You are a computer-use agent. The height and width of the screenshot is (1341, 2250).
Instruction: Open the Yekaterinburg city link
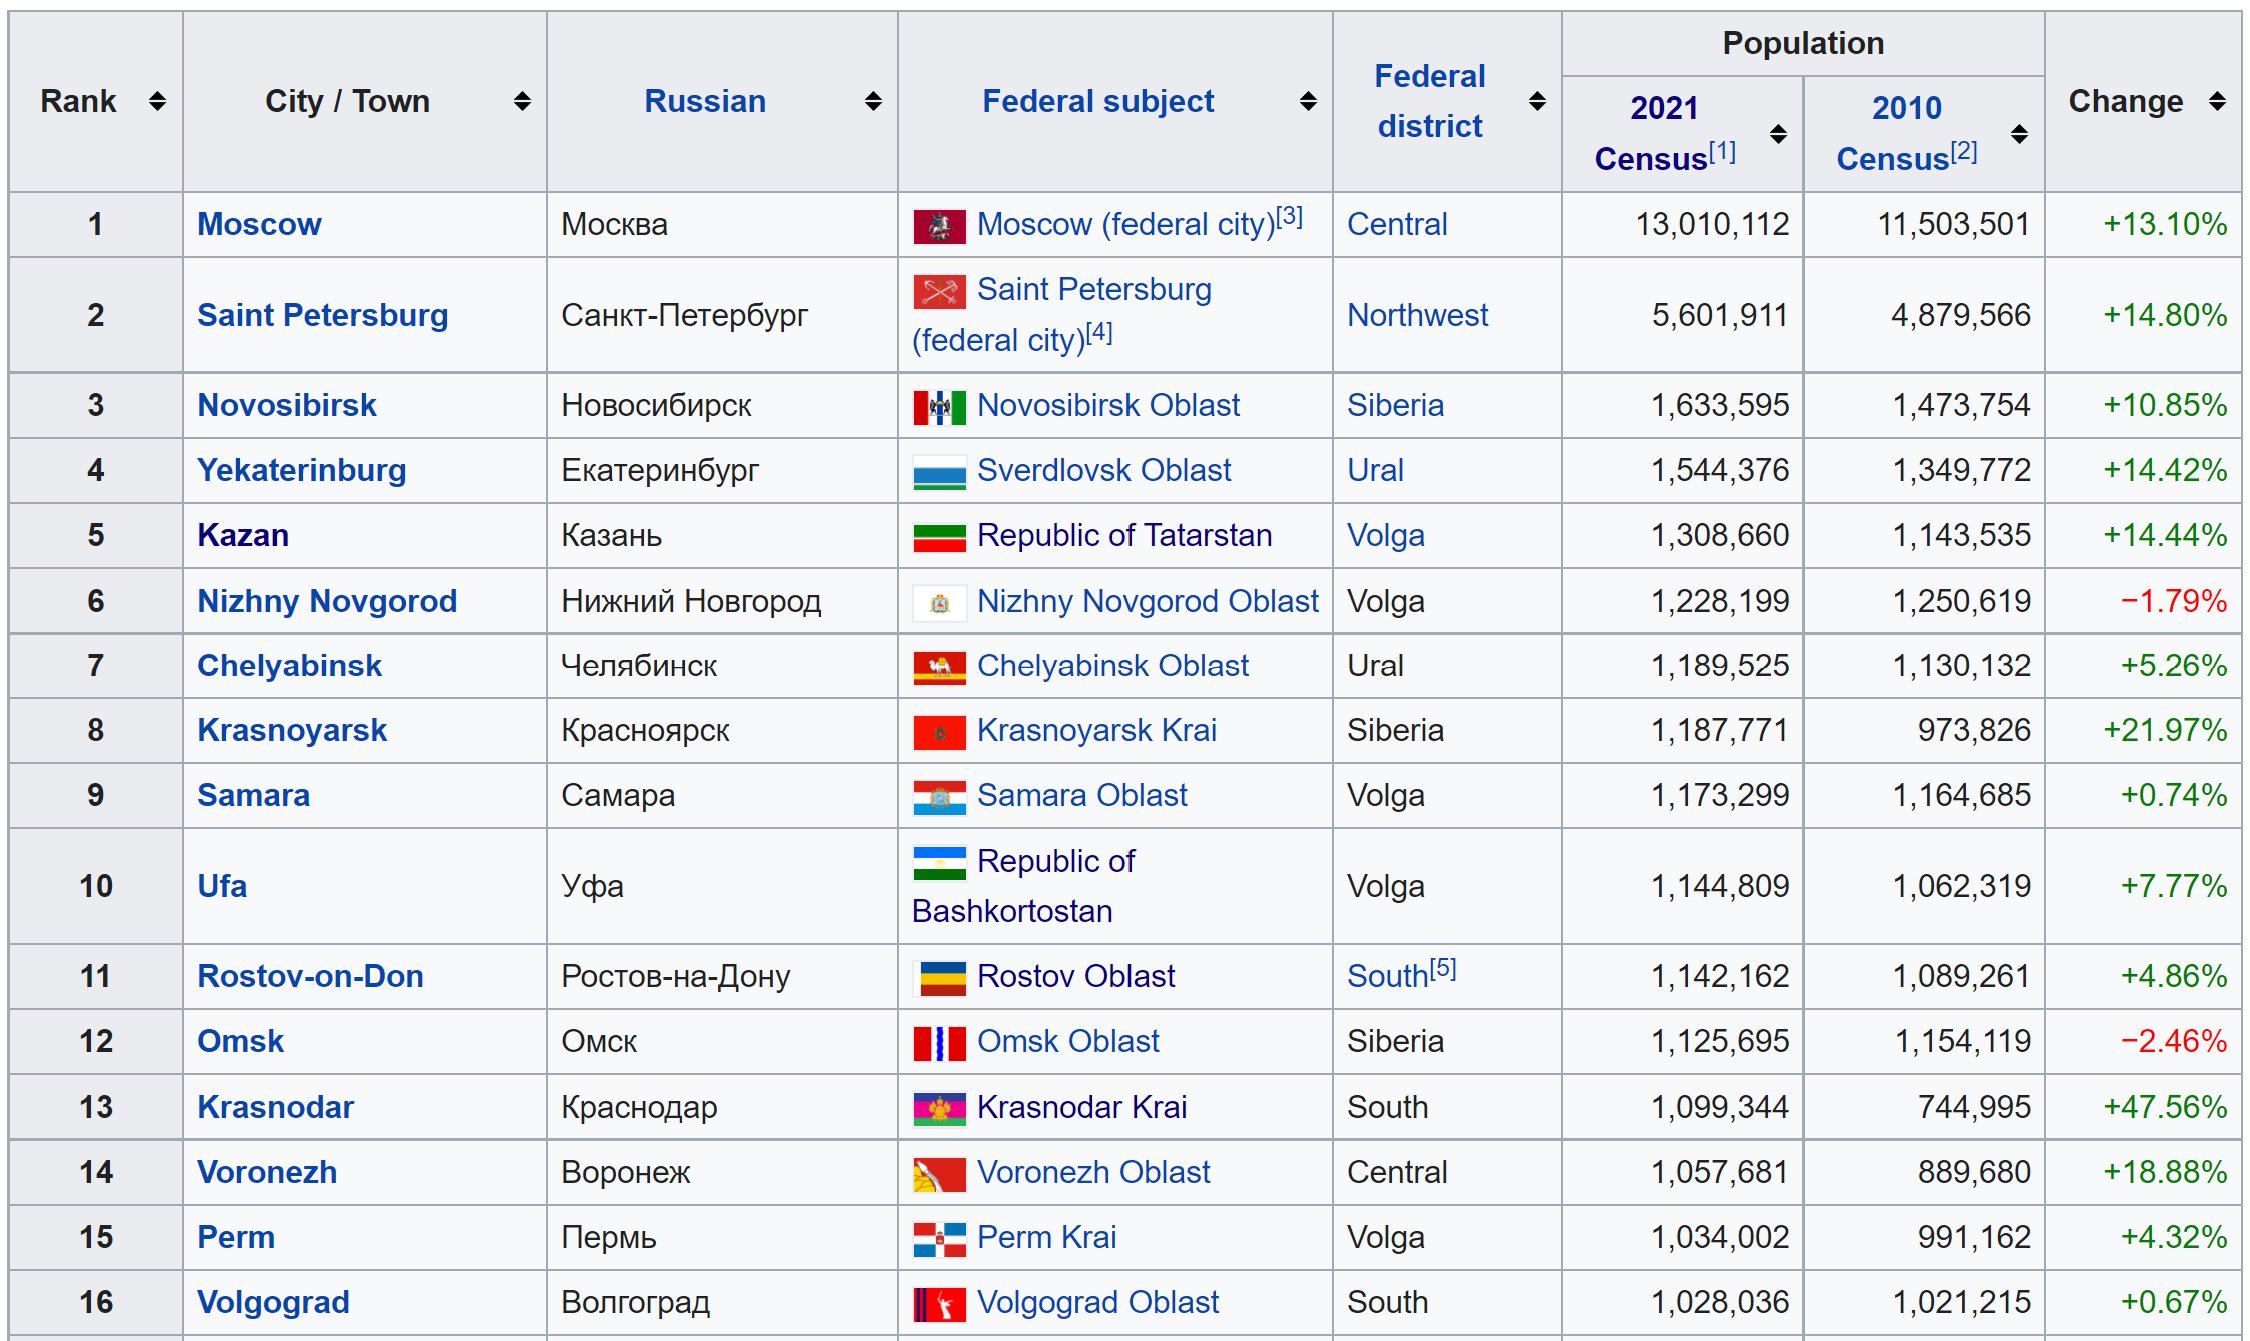[x=301, y=470]
